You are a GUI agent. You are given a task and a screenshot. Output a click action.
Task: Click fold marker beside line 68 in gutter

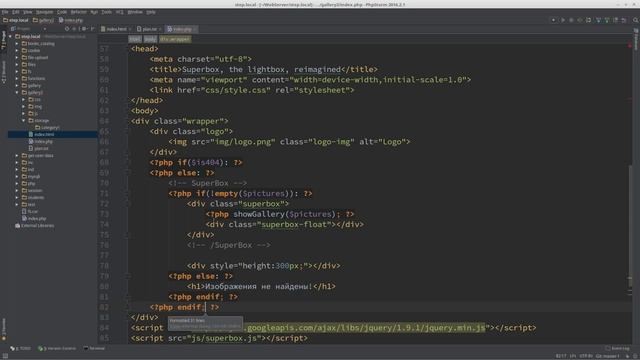[x=127, y=162]
